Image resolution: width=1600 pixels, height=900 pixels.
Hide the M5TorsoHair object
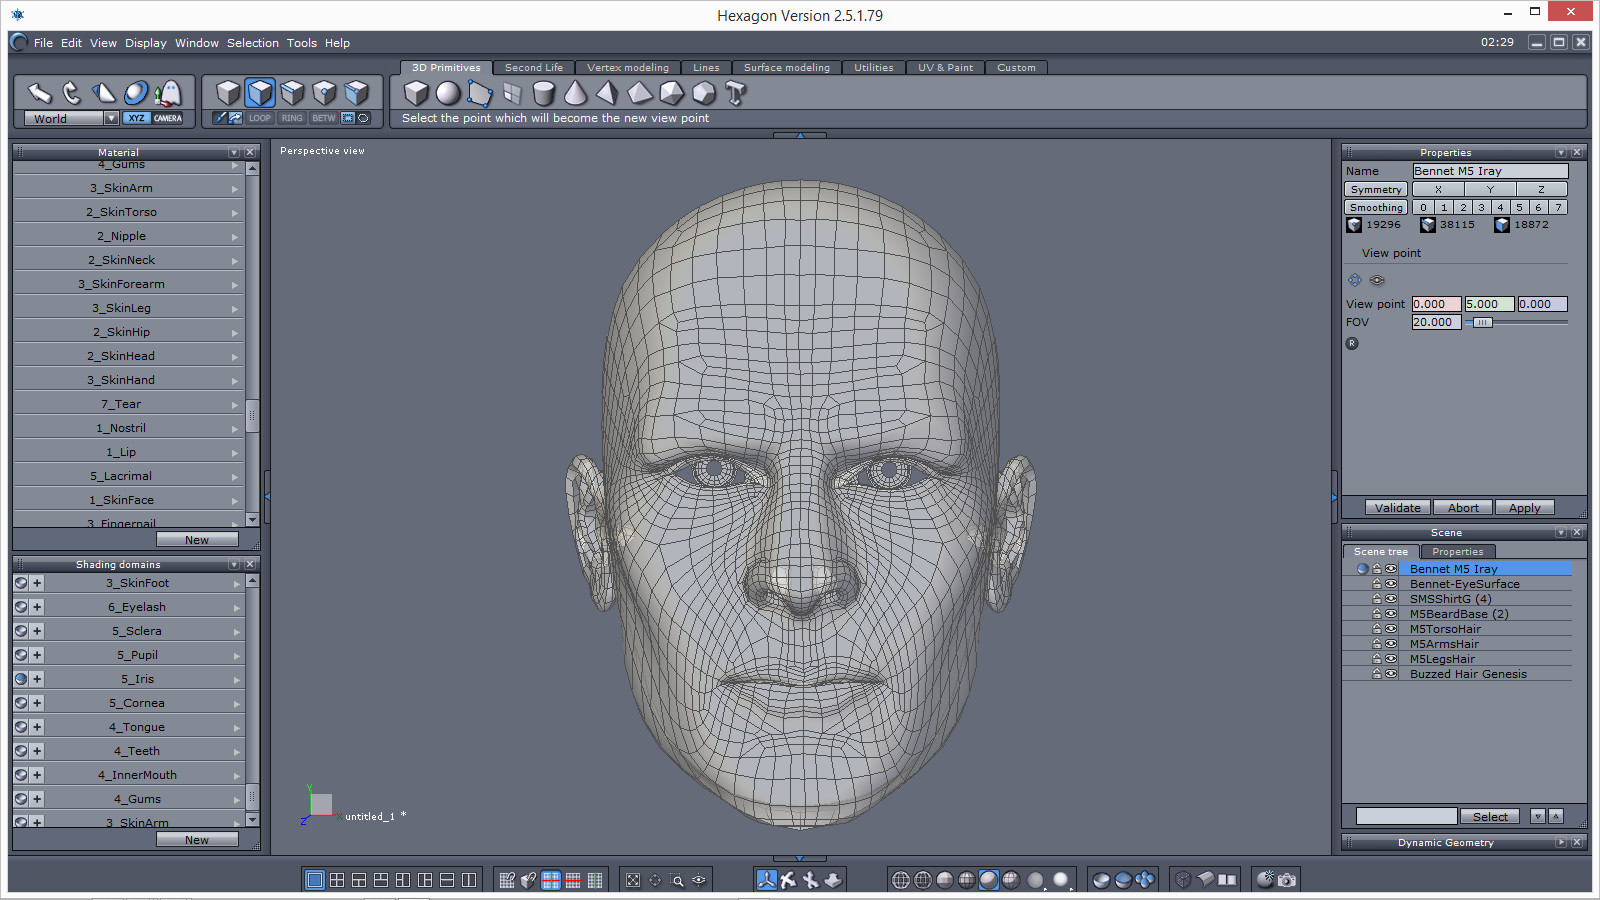1391,629
